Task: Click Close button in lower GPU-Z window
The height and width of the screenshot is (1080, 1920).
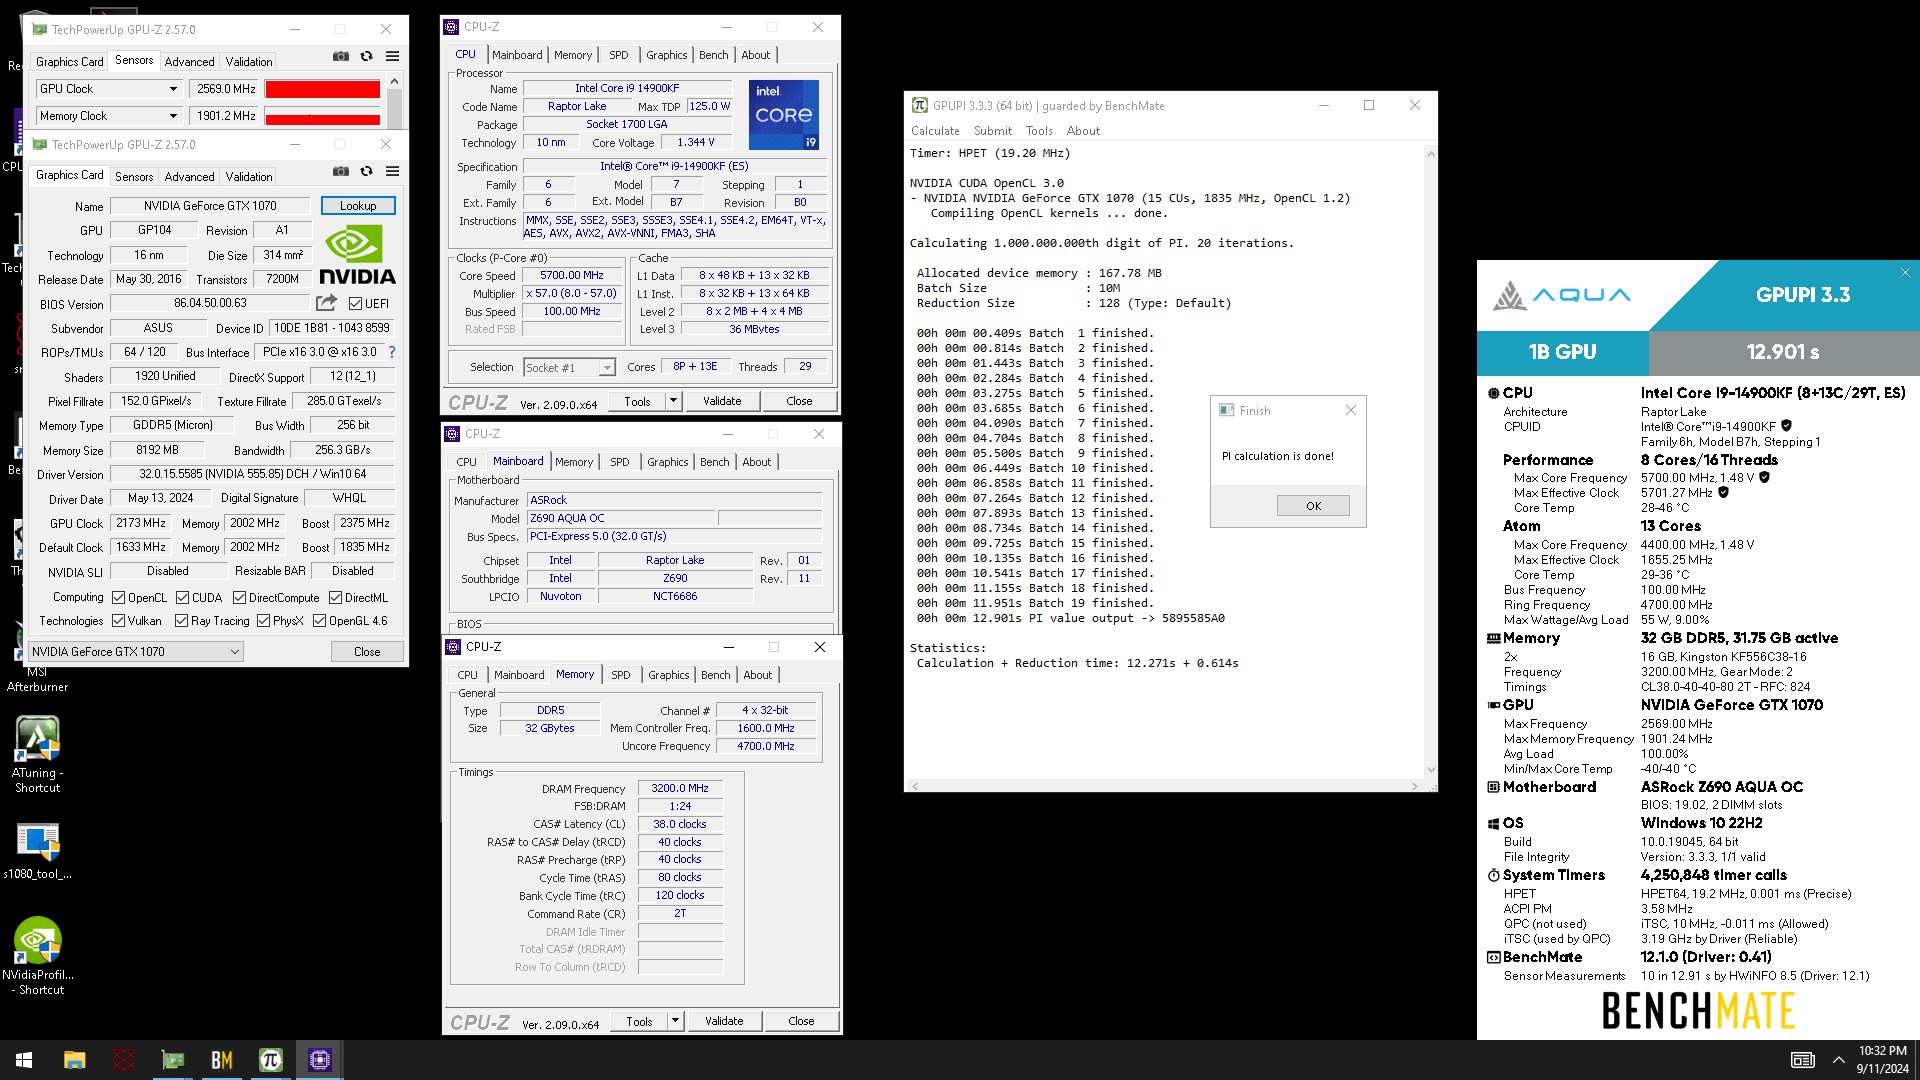Action: click(367, 652)
